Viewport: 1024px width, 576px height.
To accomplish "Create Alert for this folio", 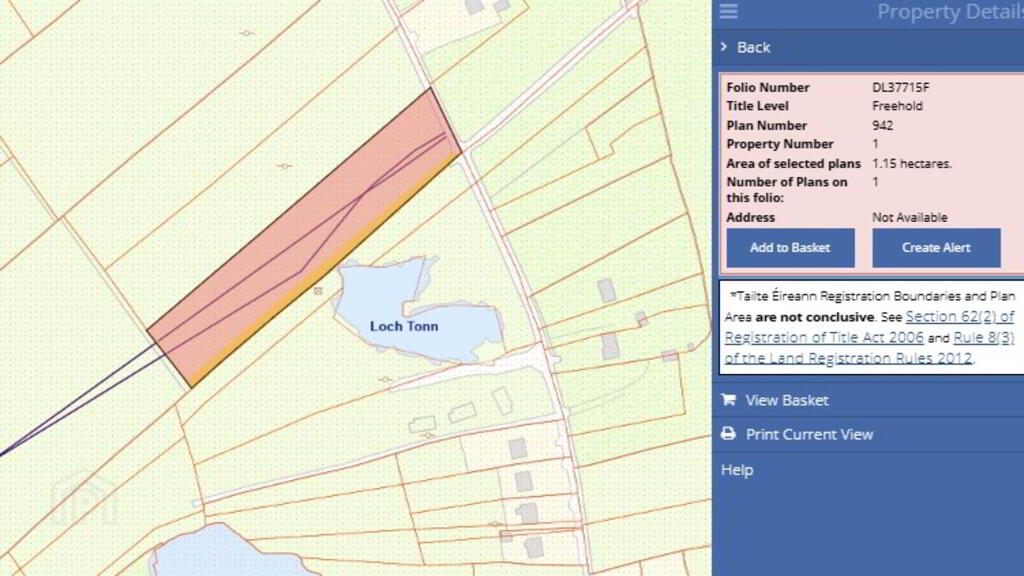I will coord(936,248).
